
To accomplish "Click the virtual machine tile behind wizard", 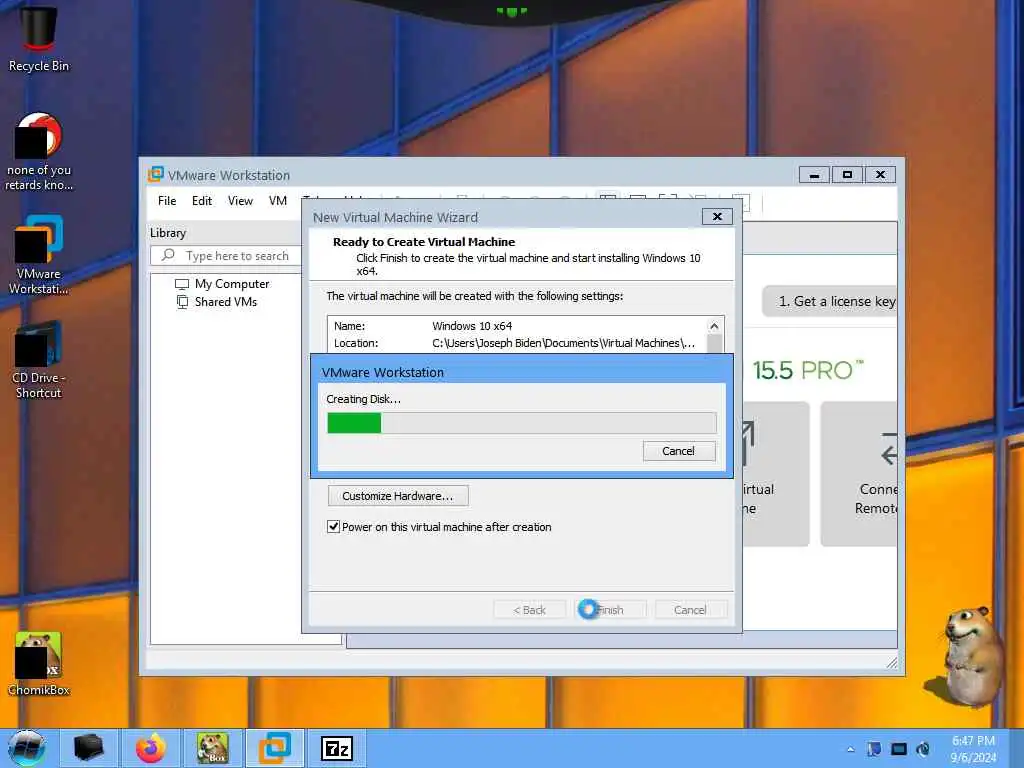I will 776,473.
